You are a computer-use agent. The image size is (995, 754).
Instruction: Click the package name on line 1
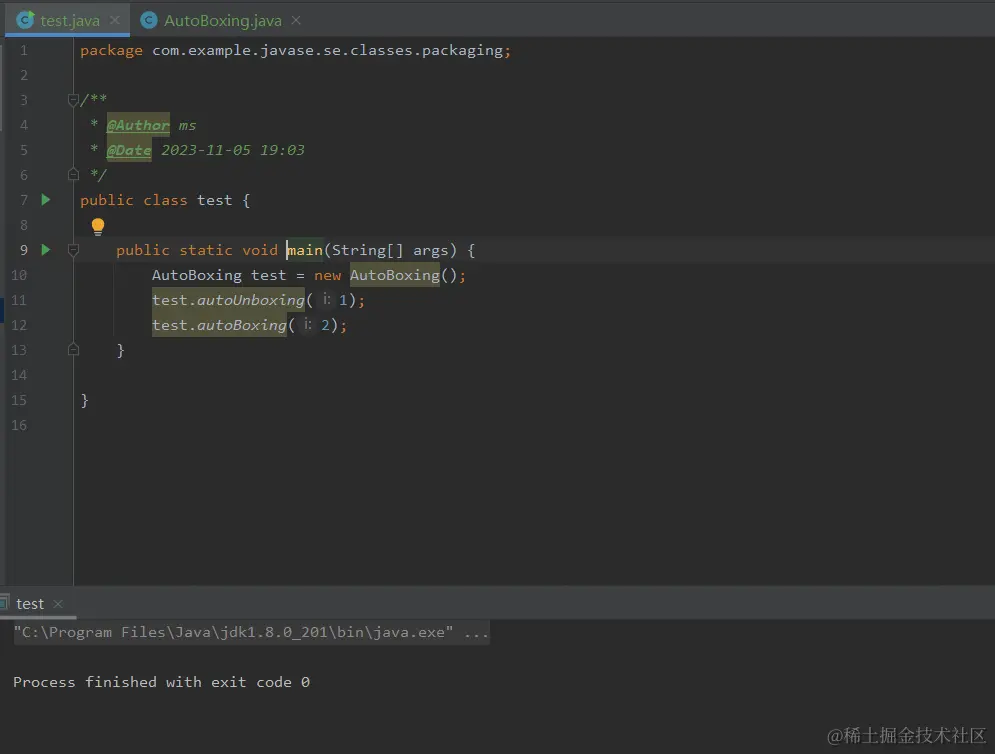pyautogui.click(x=327, y=50)
